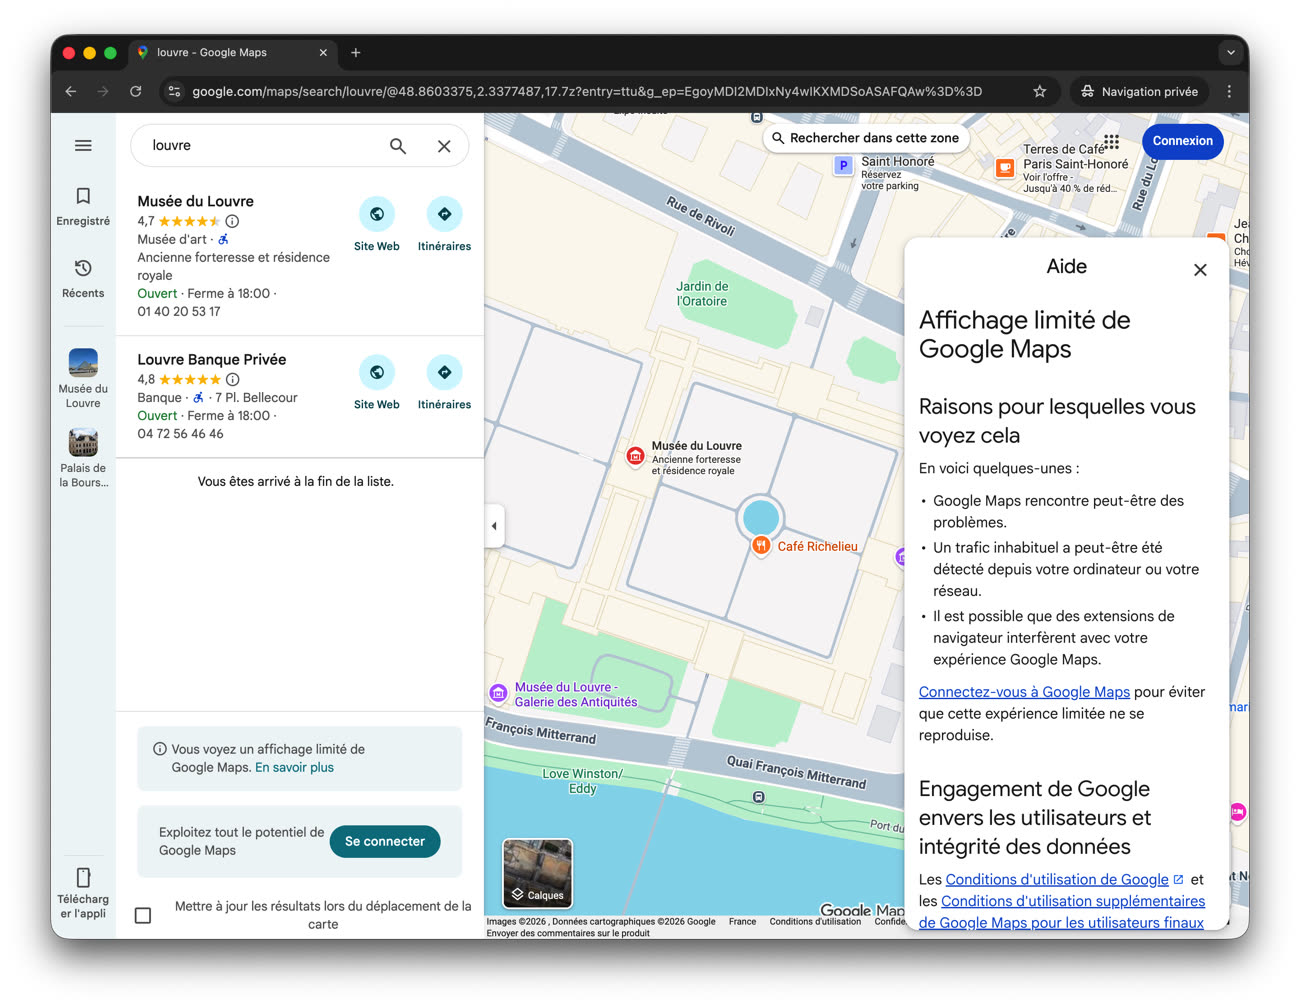Open the Enregistré saved places
Viewport: 1300px width, 1006px height.
click(83, 206)
